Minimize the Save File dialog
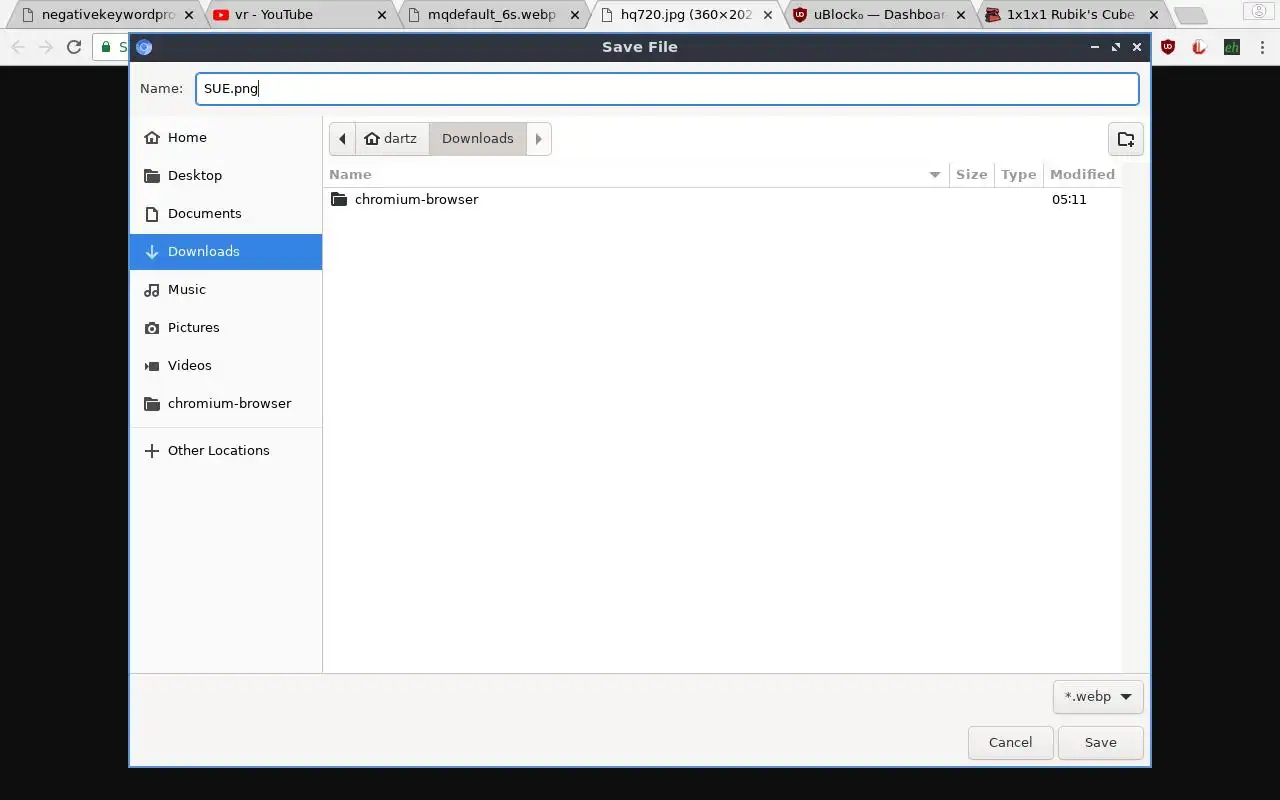The height and width of the screenshot is (800, 1280). tap(1095, 47)
